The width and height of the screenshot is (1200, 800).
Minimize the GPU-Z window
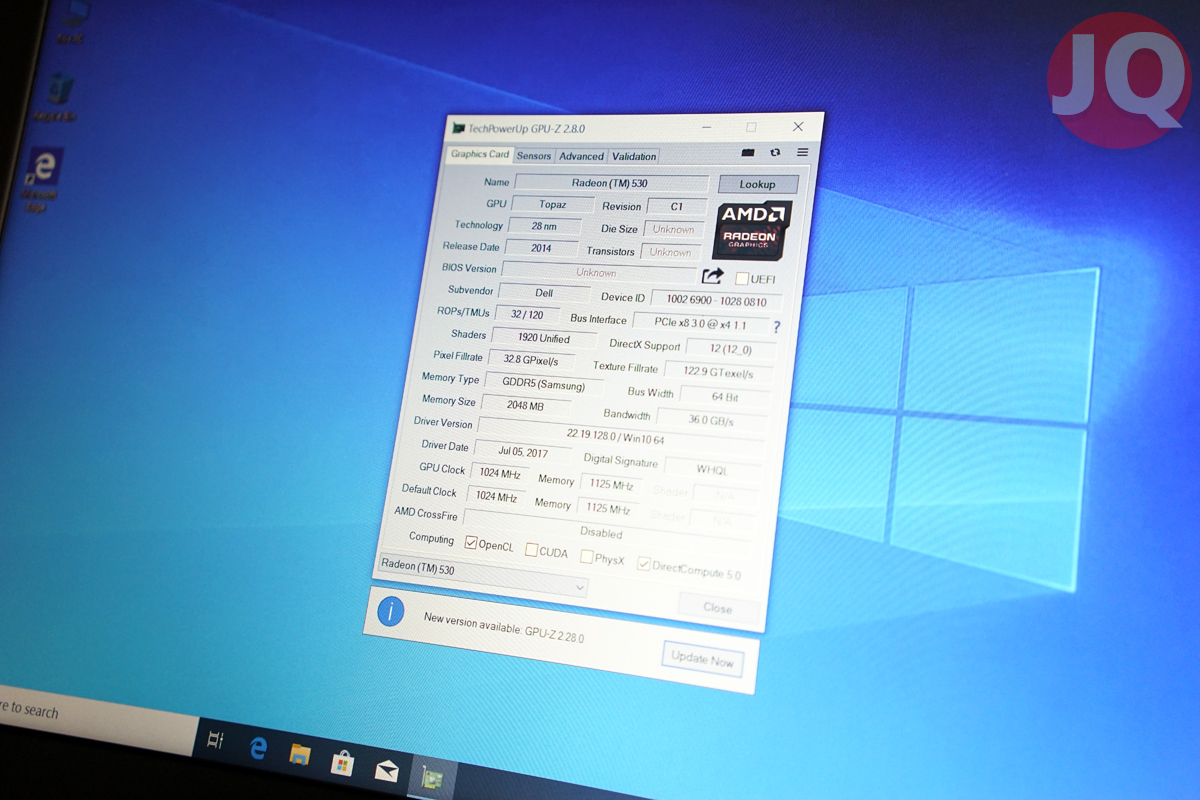706,127
